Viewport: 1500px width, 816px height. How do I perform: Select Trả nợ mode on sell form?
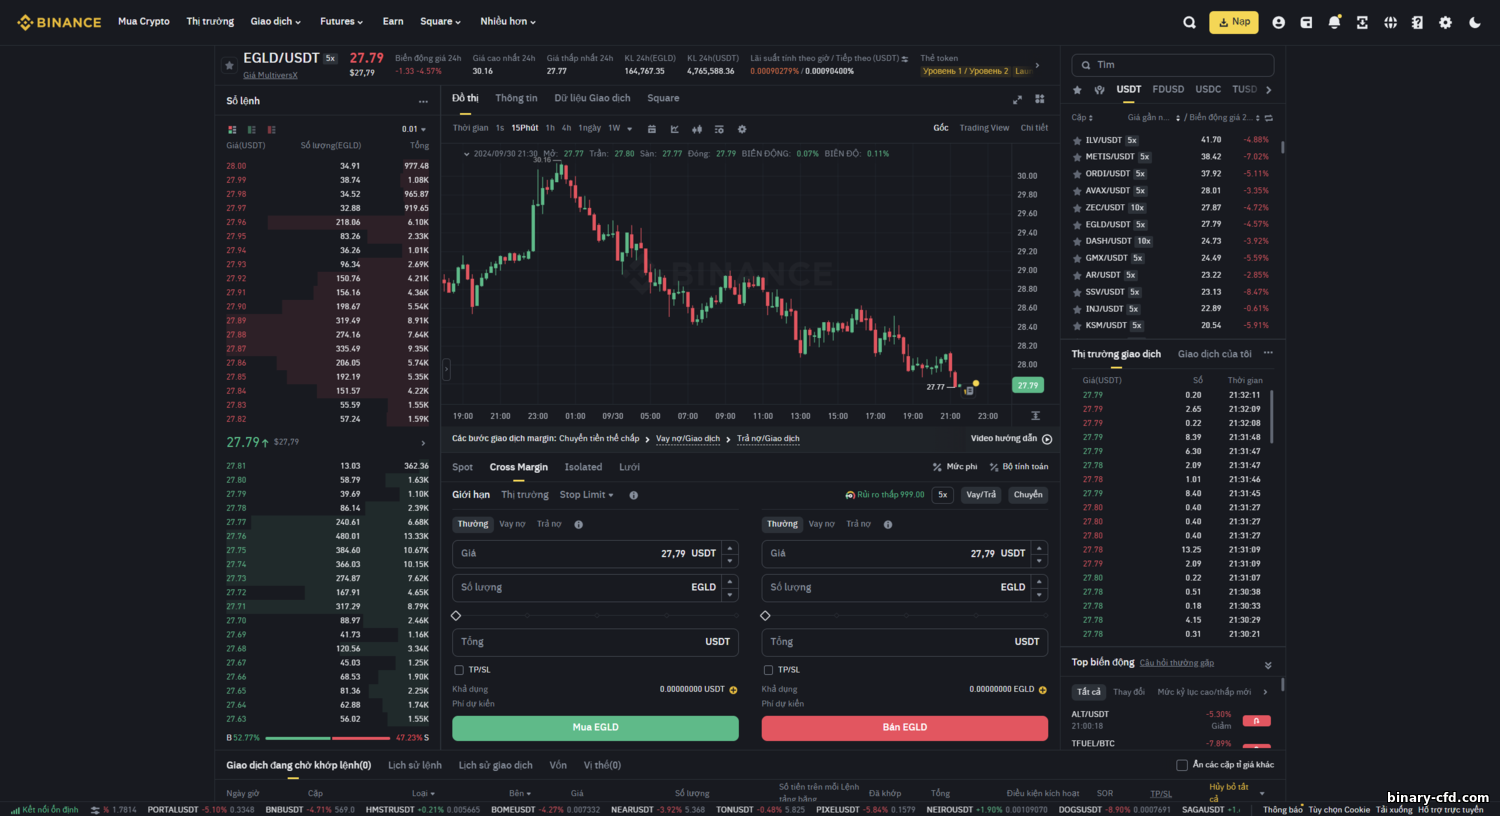pos(858,524)
